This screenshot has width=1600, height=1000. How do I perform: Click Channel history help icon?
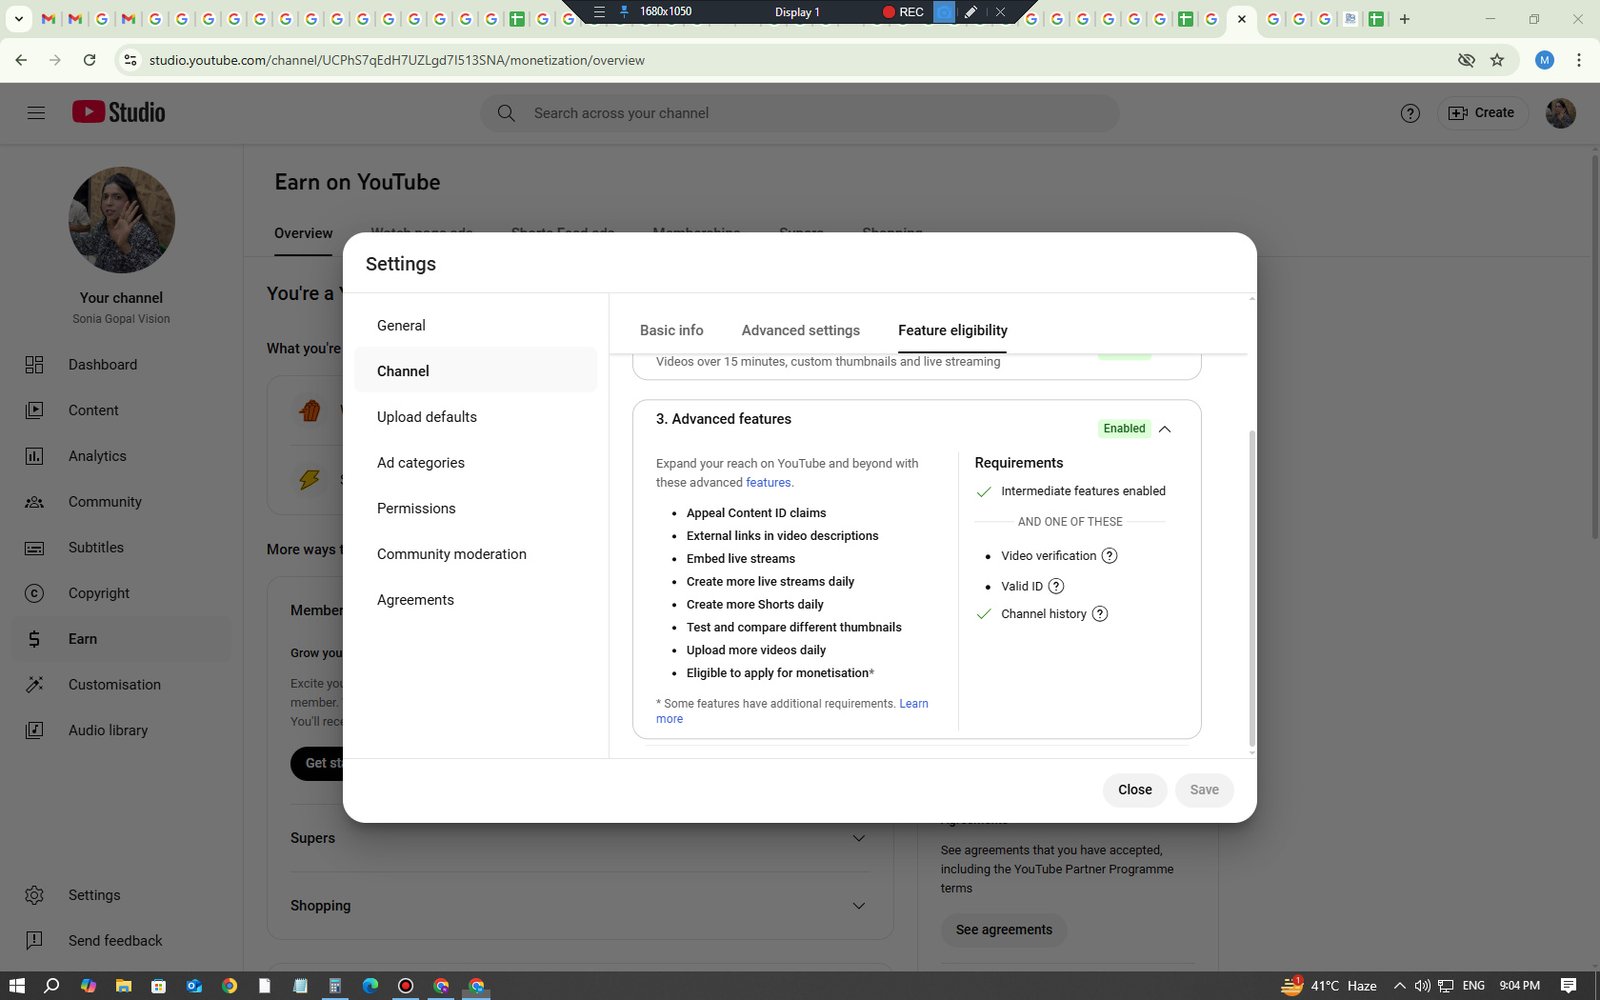[1100, 614]
